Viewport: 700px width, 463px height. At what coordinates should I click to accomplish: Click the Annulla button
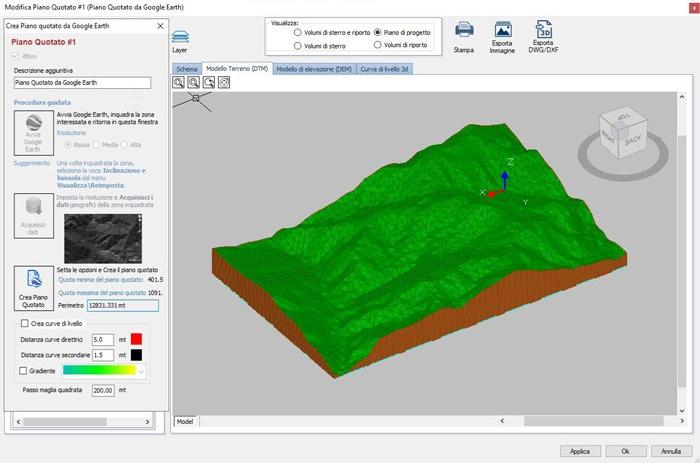(671, 451)
